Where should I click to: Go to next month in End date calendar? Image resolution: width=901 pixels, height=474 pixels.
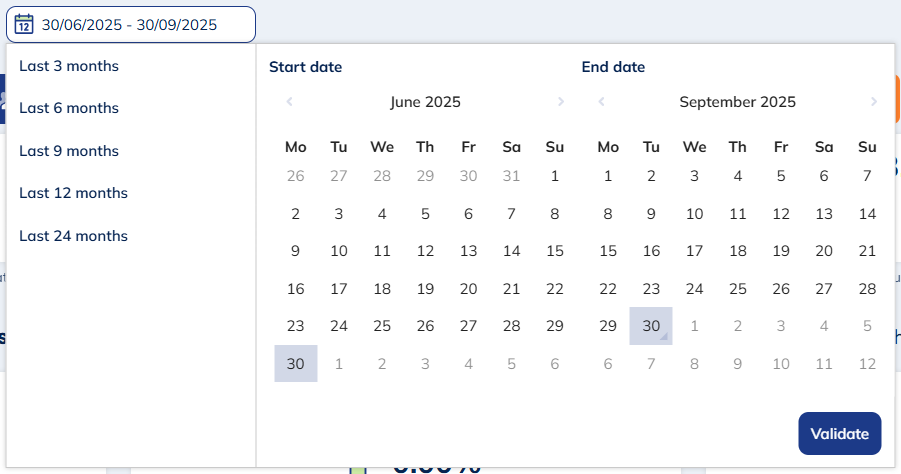tap(873, 102)
